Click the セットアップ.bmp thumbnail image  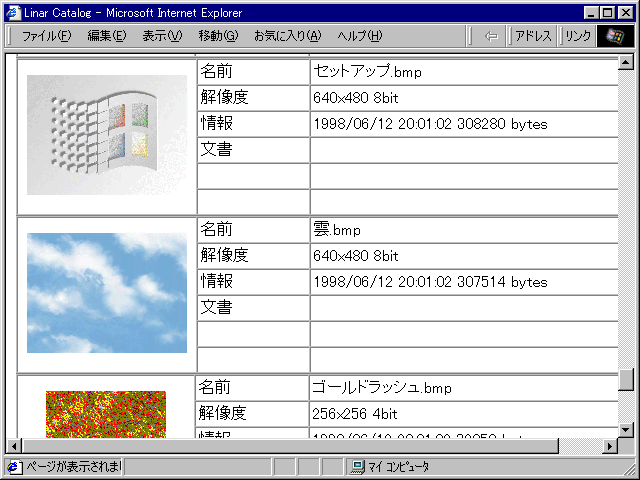[107, 135]
